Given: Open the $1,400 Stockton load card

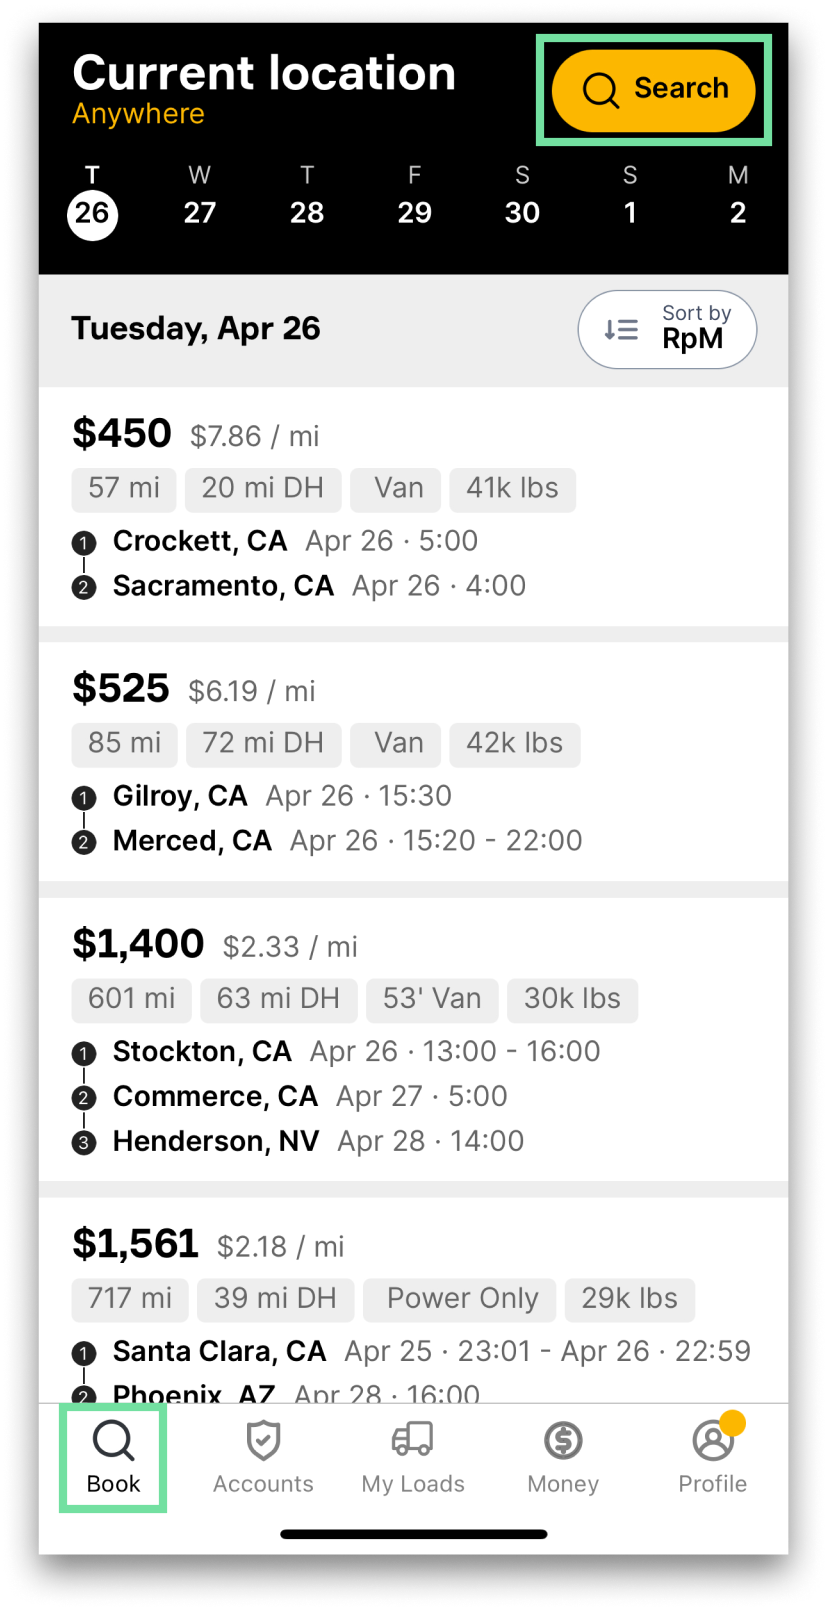Looking at the screenshot, I should [x=413, y=1040].
